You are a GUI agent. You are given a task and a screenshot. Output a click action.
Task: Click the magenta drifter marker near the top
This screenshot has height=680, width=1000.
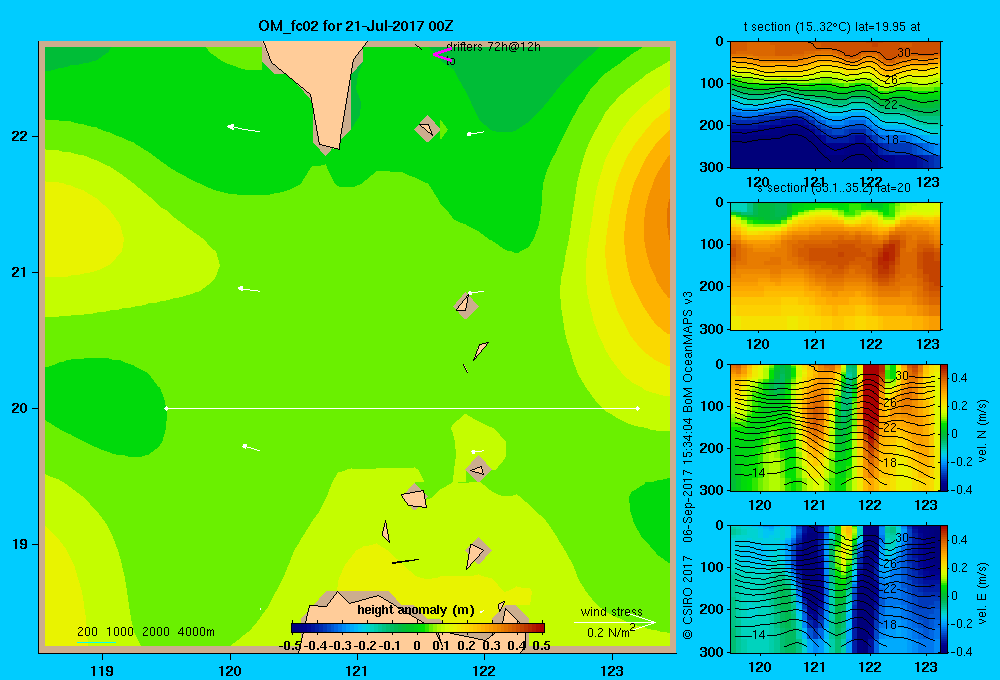click(x=443, y=54)
